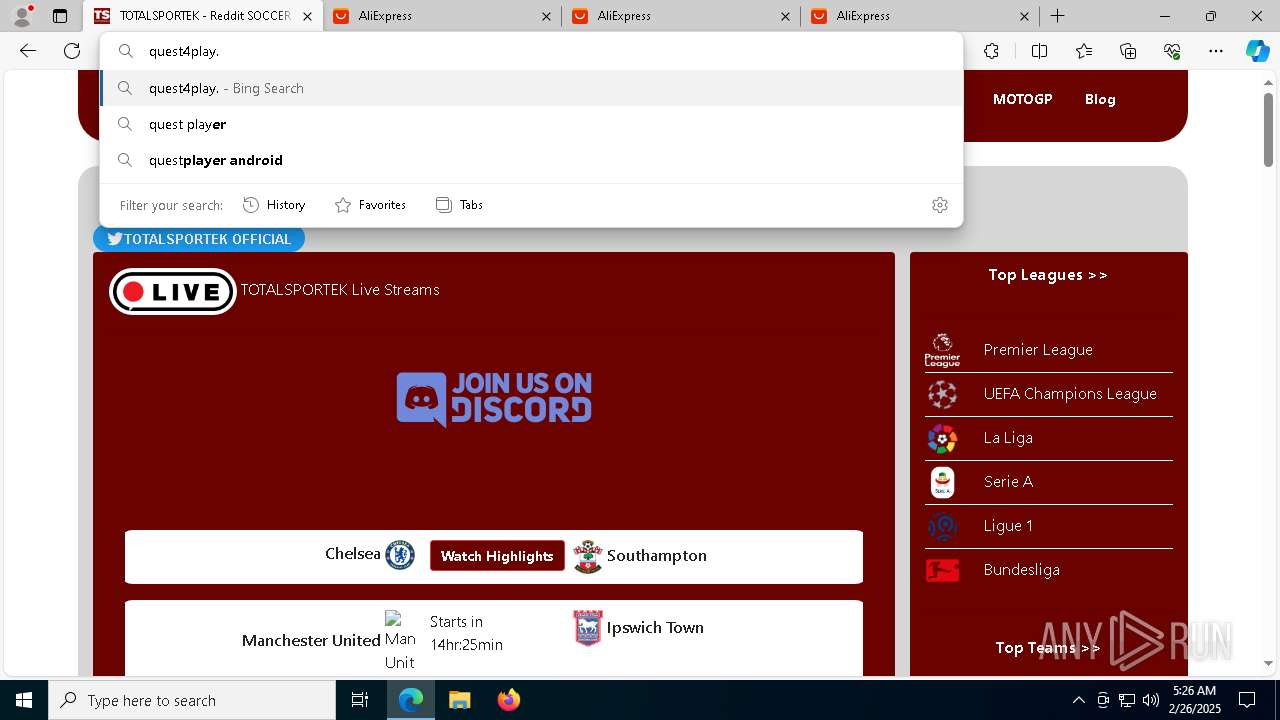The height and width of the screenshot is (720, 1280).
Task: Select 'quest4play. - Bing Search' suggestion
Action: tap(531, 88)
